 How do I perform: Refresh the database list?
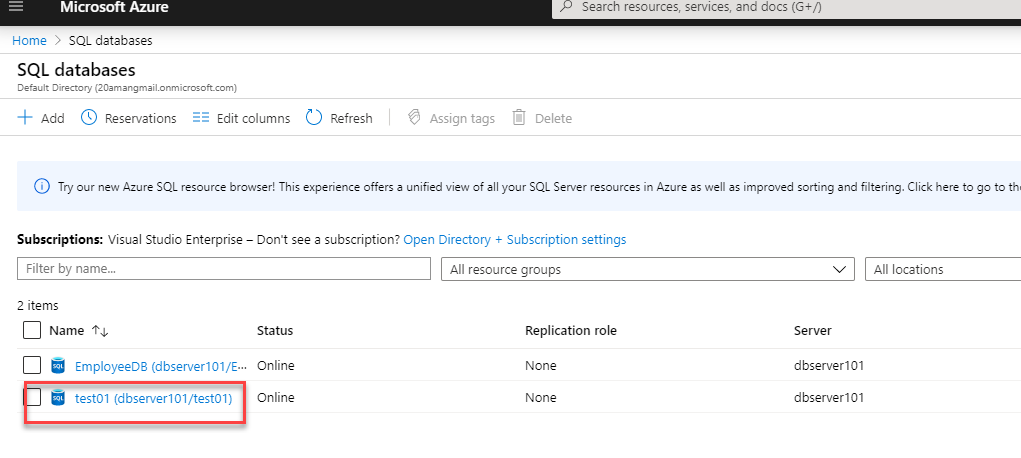pos(352,119)
